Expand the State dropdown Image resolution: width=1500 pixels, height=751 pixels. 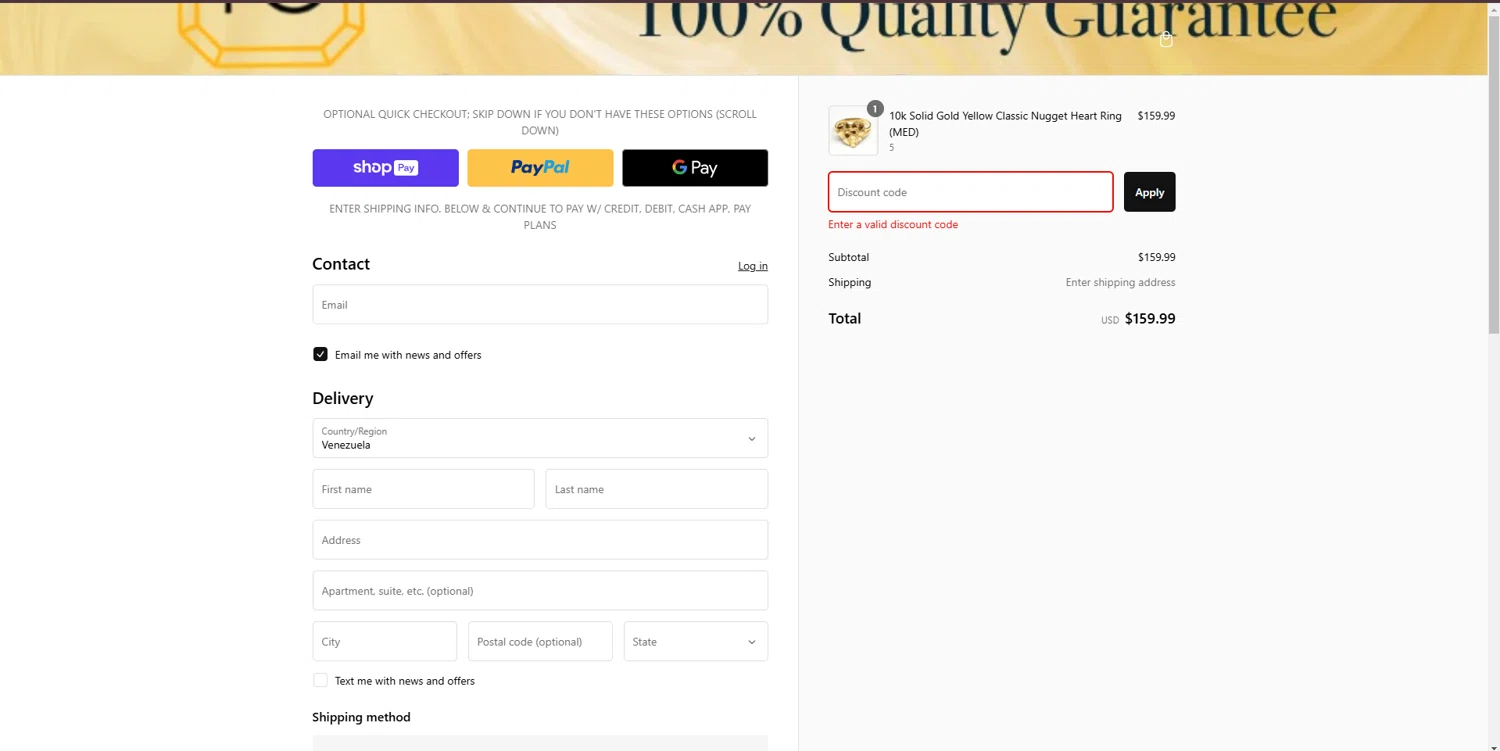[696, 642]
